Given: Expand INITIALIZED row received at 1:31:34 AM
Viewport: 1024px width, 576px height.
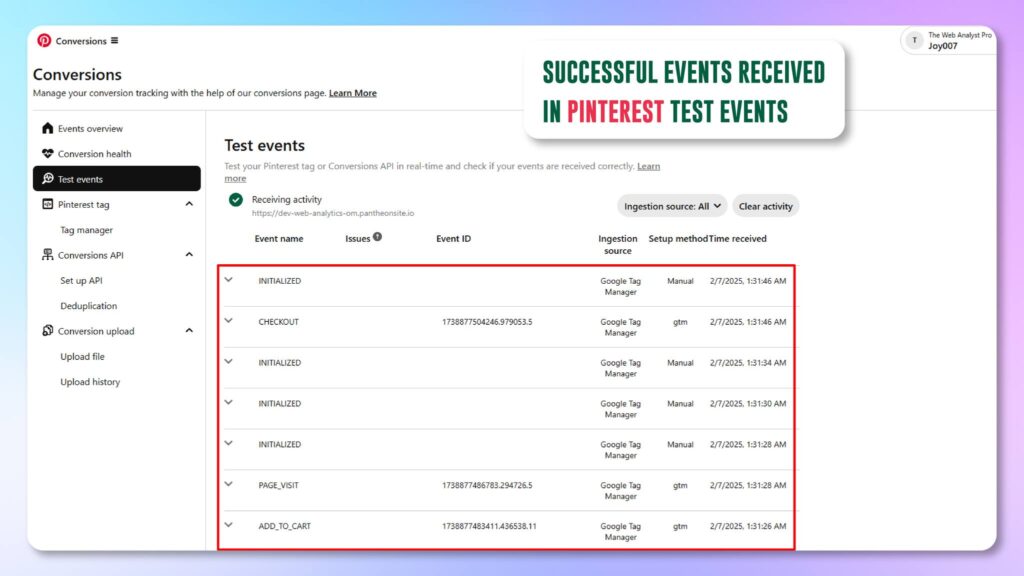Looking at the screenshot, I should click(x=229, y=361).
